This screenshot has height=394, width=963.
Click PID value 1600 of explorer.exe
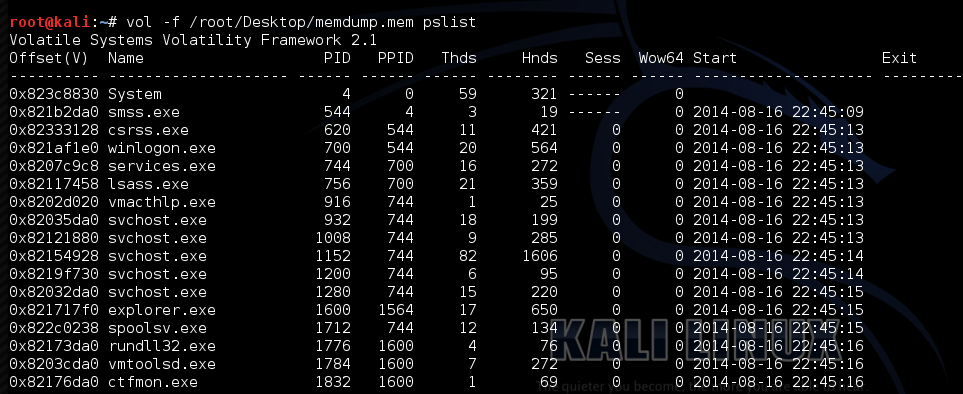[333, 310]
